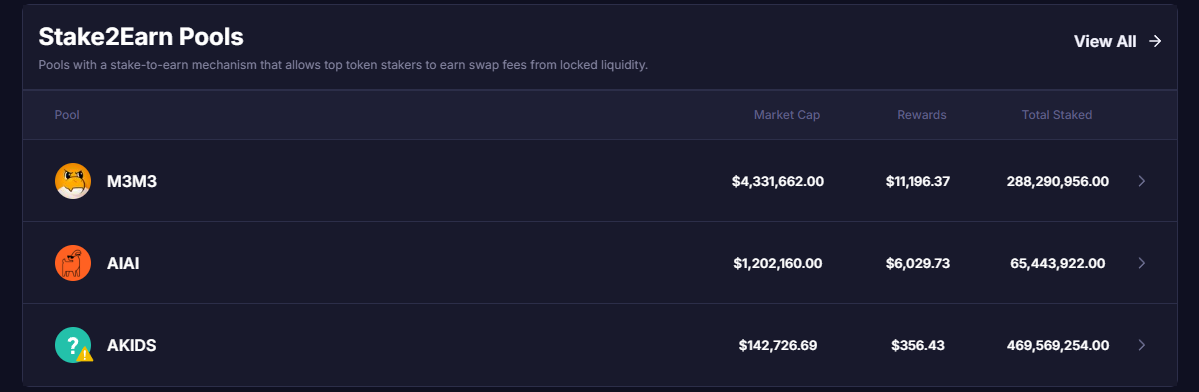Viewport: 1199px width, 392px height.
Task: Select the AKIDS pool name
Action: (132, 345)
